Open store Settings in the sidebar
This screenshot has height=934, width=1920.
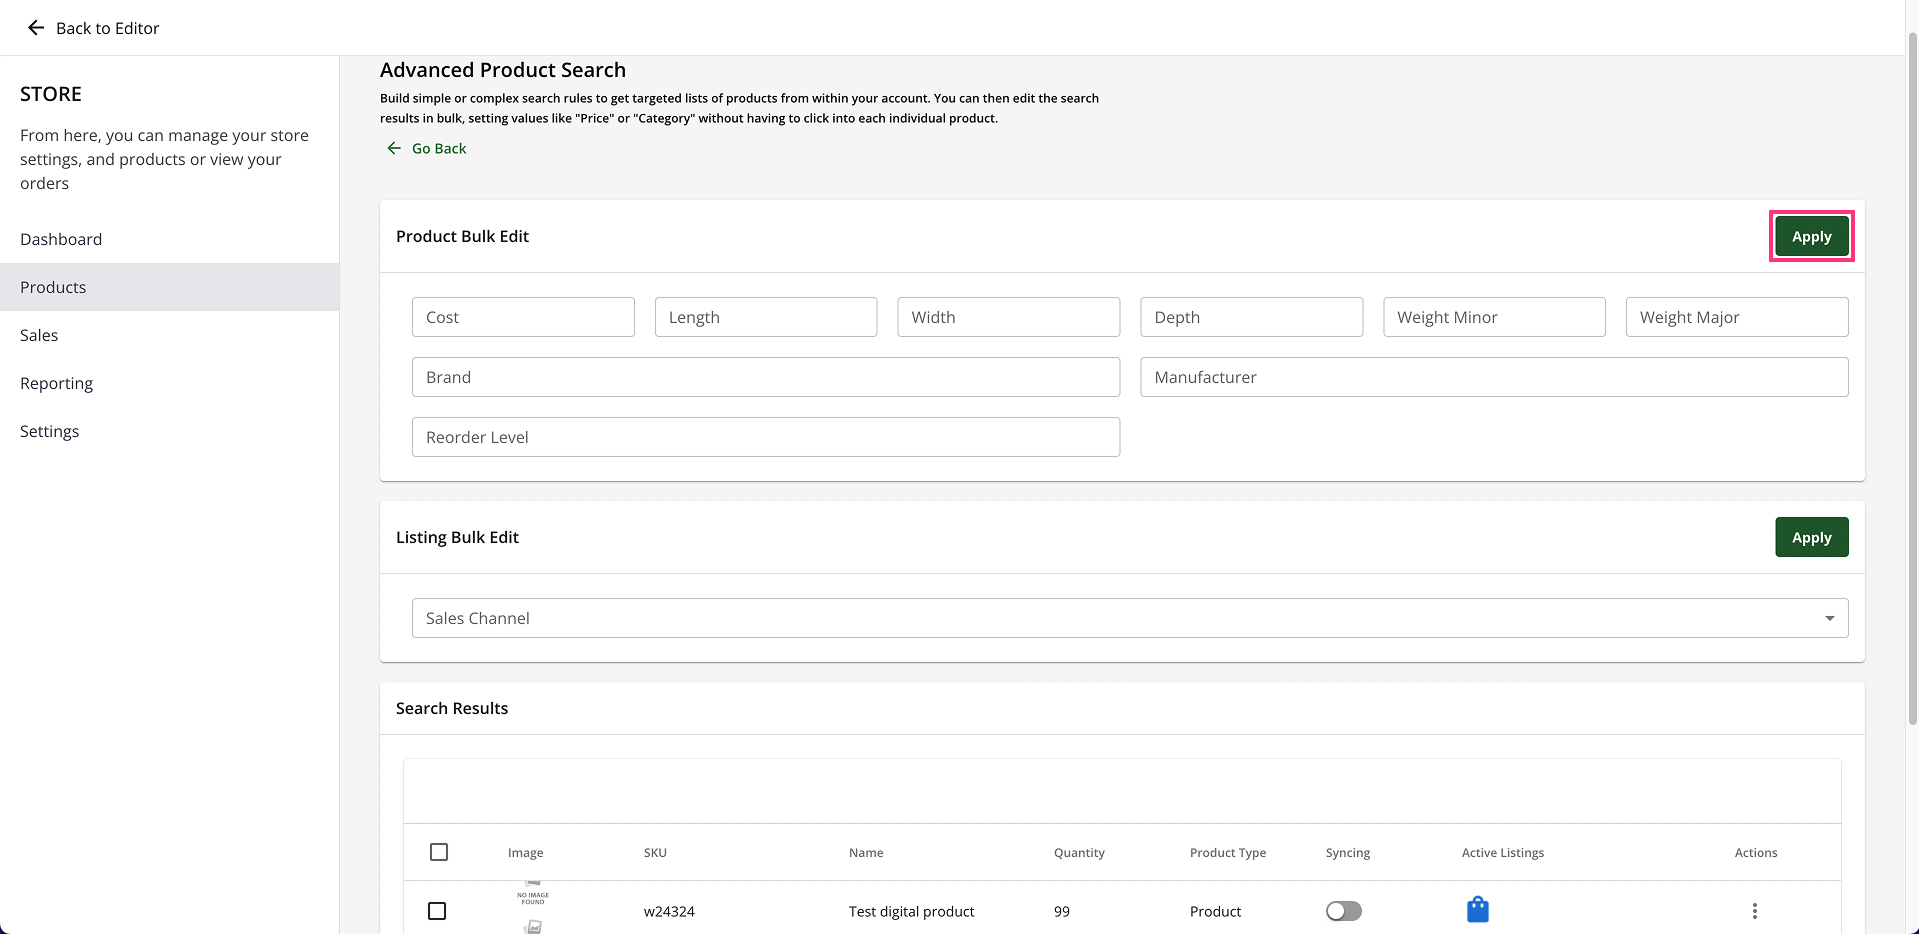pyautogui.click(x=49, y=431)
